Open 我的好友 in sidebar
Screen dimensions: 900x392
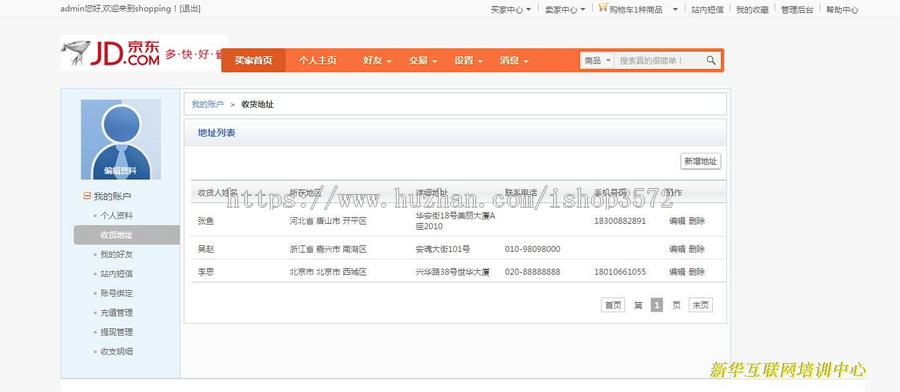point(117,254)
